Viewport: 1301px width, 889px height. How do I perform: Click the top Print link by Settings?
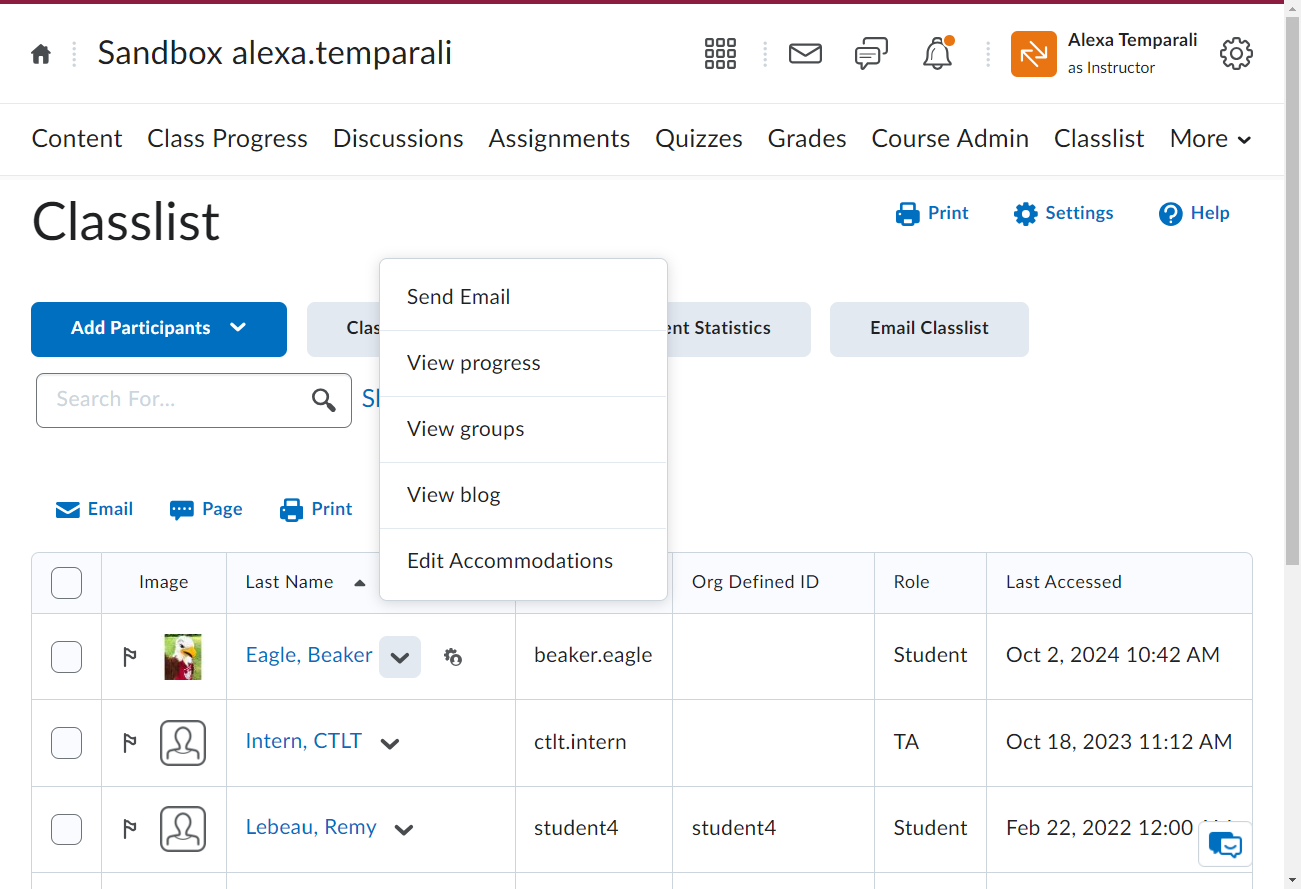click(932, 213)
